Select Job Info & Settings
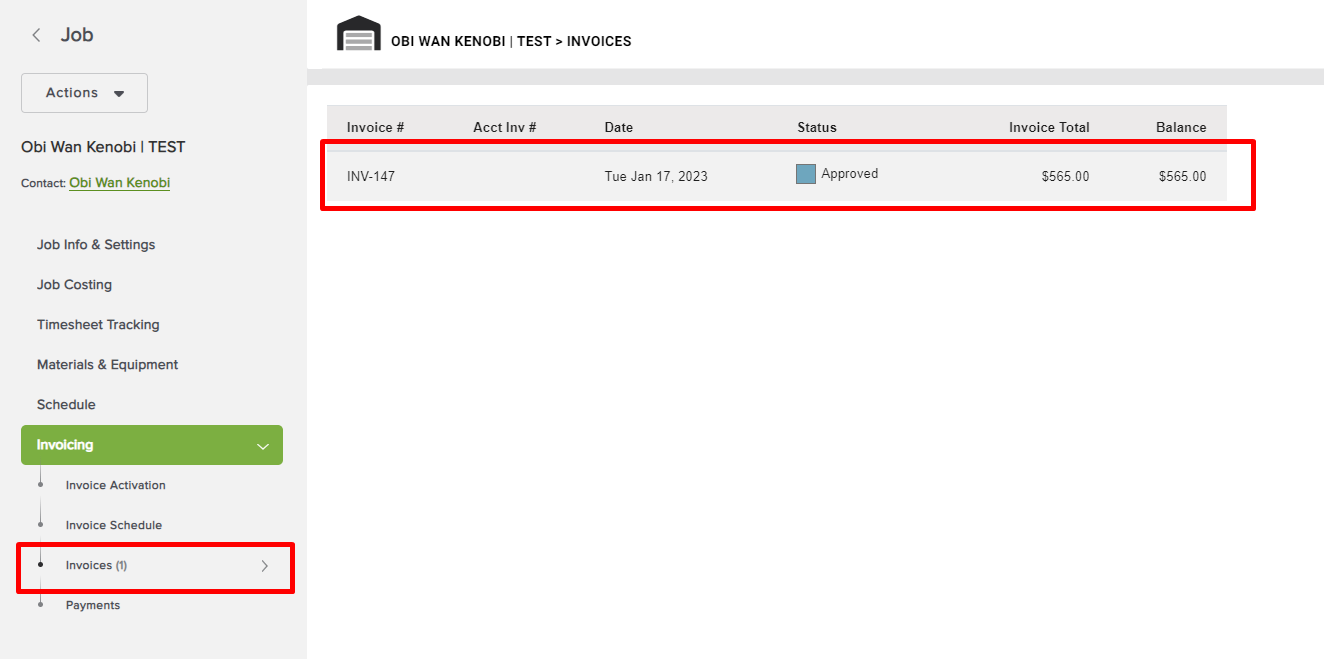 [x=96, y=244]
